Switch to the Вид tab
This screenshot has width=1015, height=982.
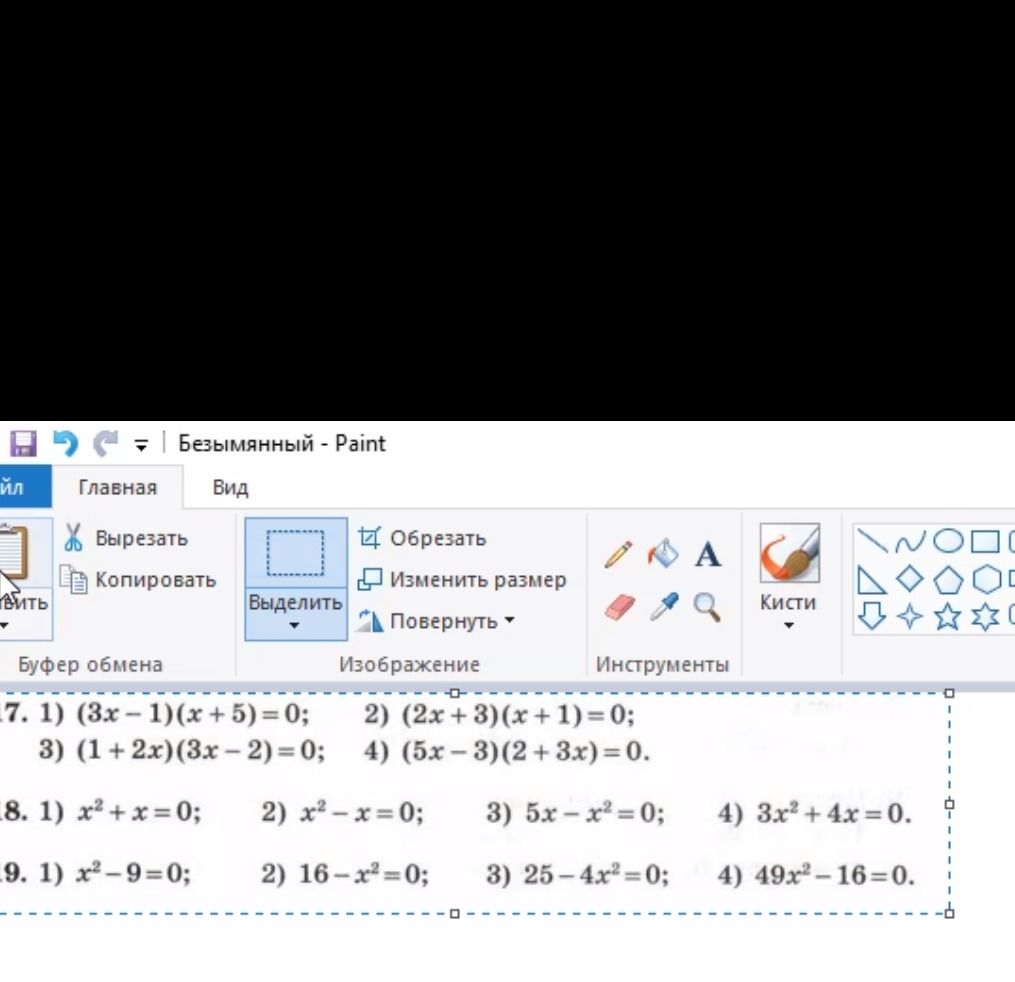coord(230,487)
